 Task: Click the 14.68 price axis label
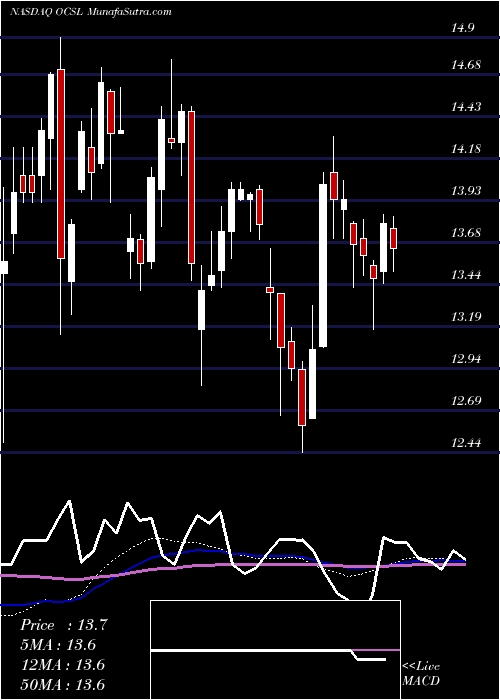467,65
